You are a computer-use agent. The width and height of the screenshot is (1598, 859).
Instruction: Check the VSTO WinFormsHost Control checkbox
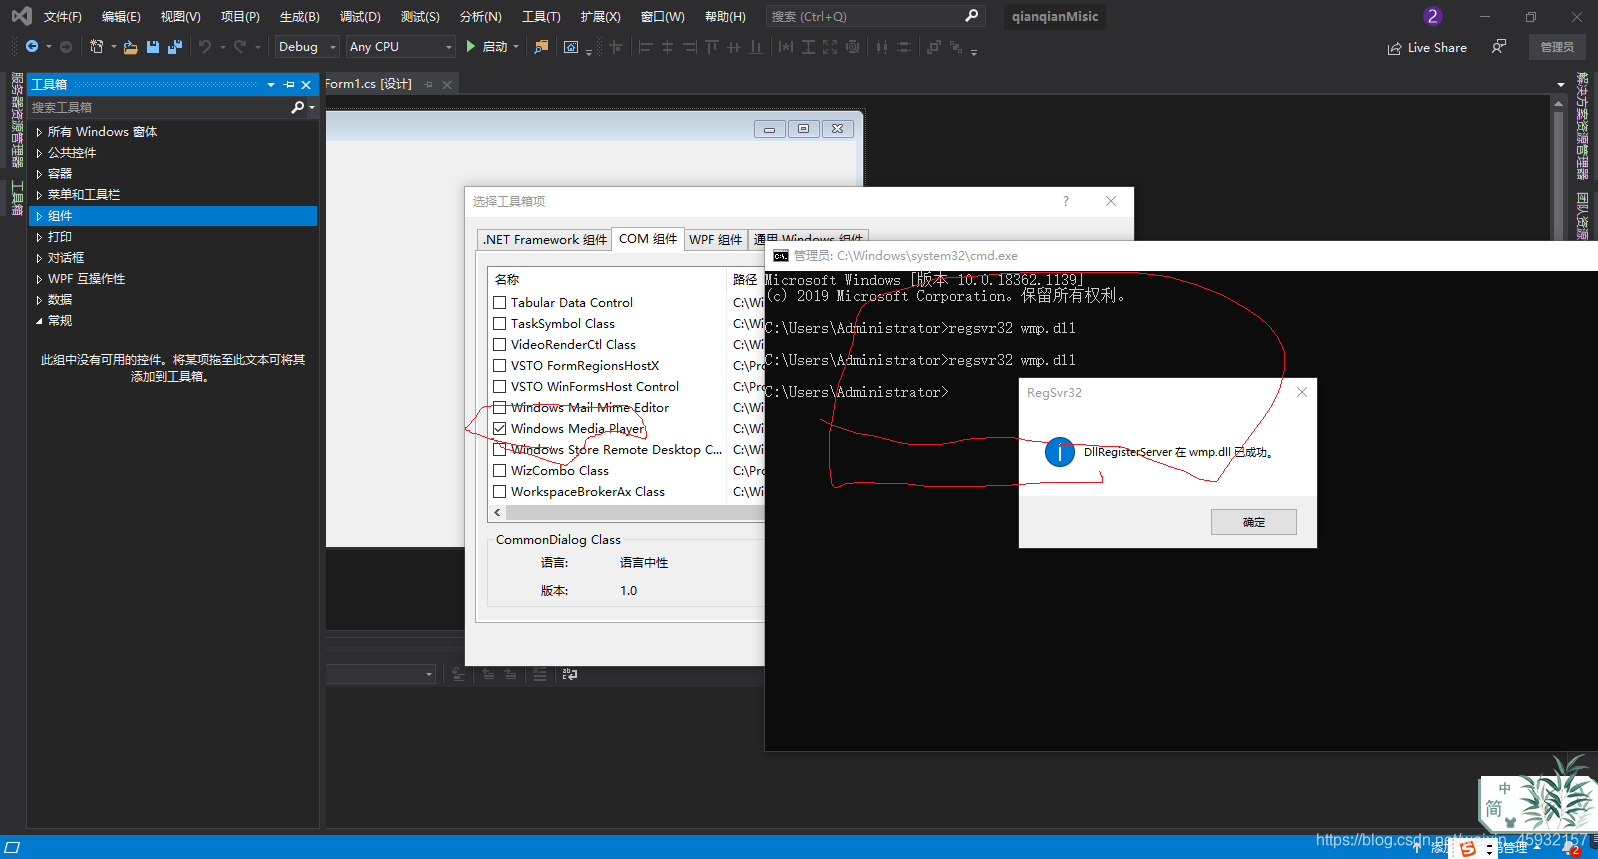(x=499, y=386)
